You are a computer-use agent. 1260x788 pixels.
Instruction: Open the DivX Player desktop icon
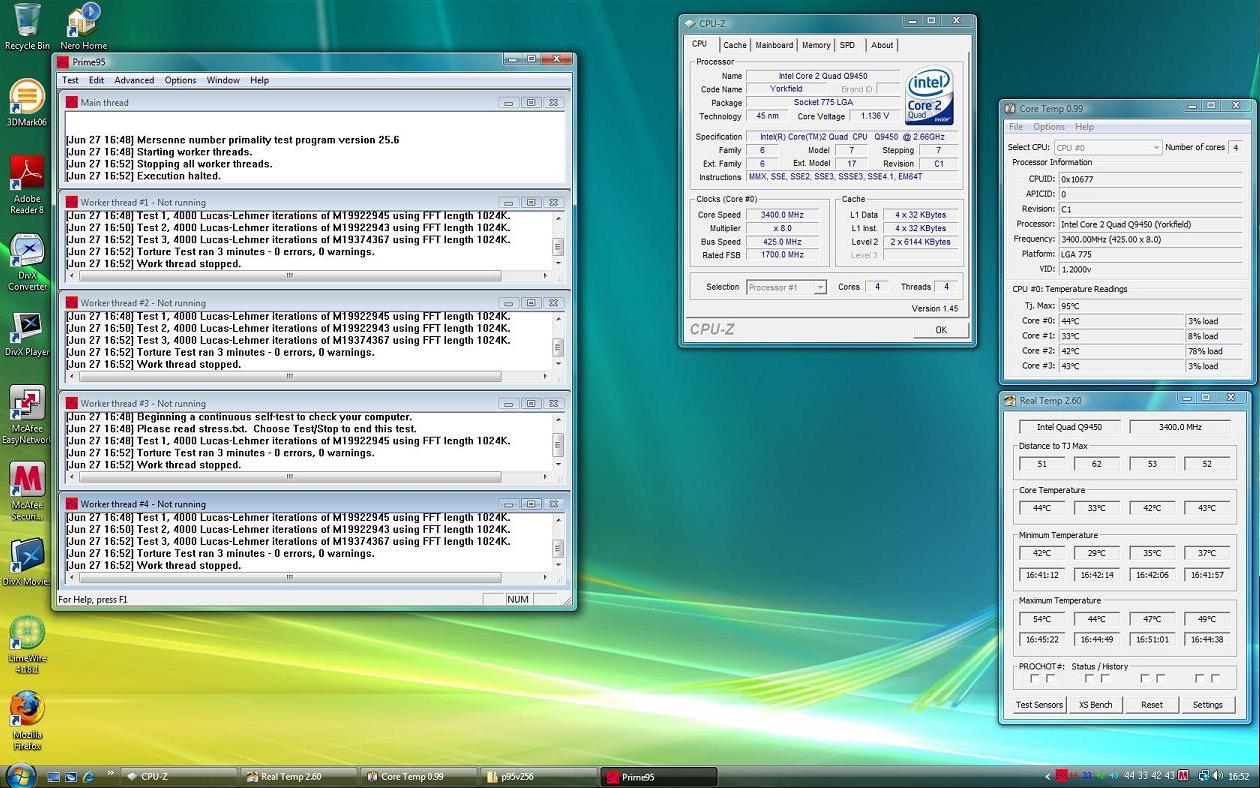[x=27, y=334]
